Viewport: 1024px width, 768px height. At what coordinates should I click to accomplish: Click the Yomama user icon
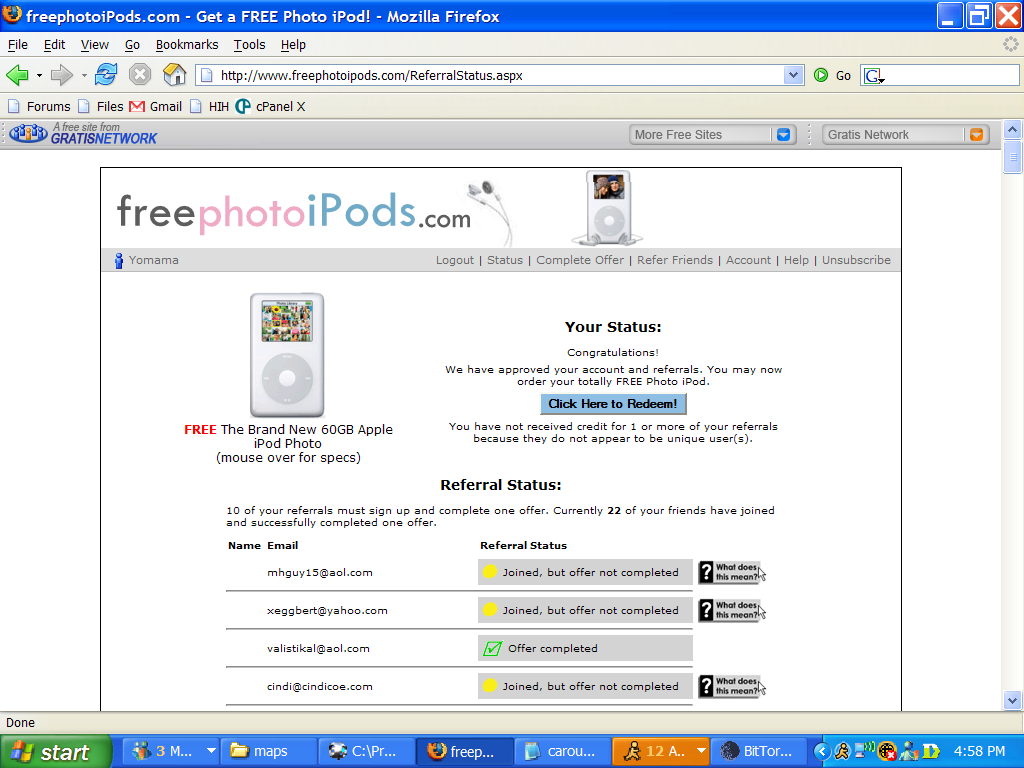tap(119, 261)
